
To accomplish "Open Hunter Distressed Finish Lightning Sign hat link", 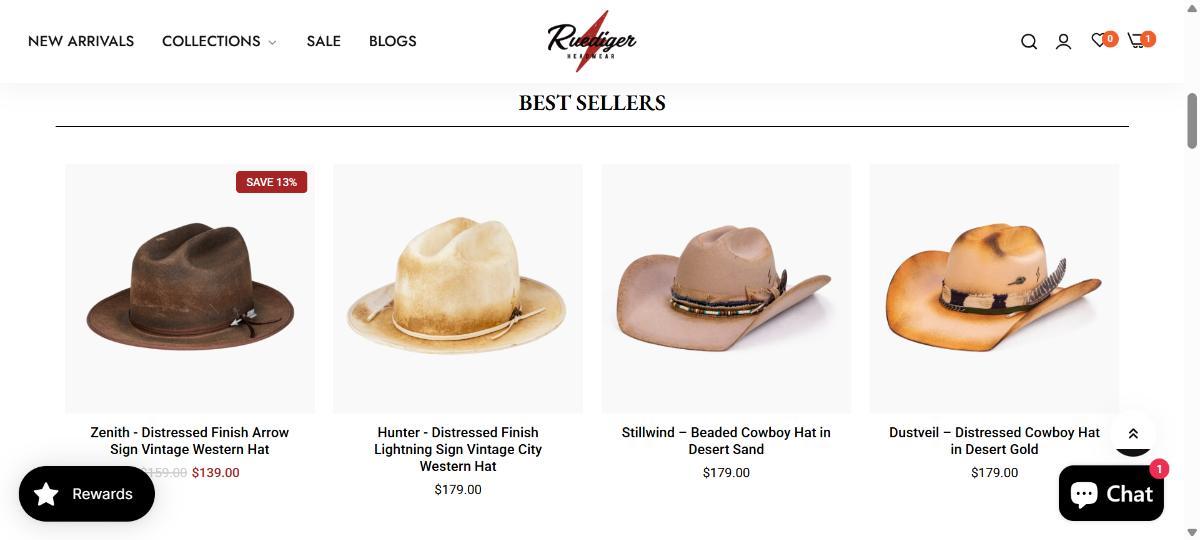I will [458, 449].
